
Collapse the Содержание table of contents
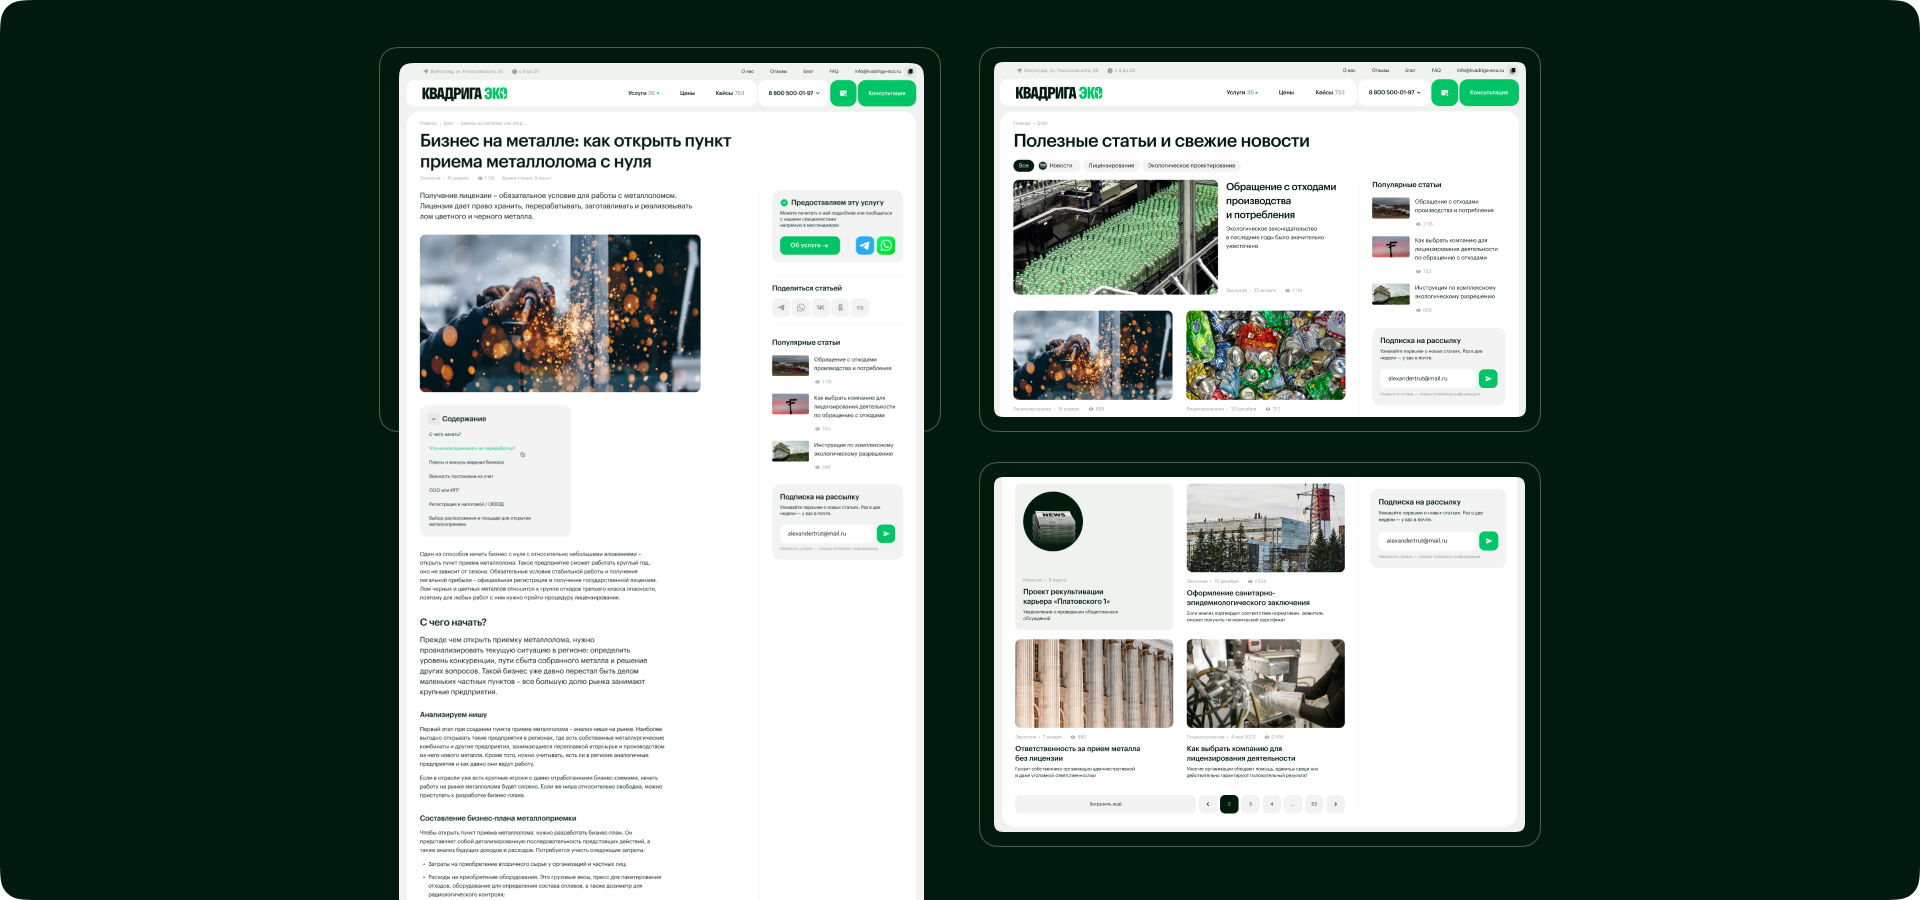tap(434, 419)
